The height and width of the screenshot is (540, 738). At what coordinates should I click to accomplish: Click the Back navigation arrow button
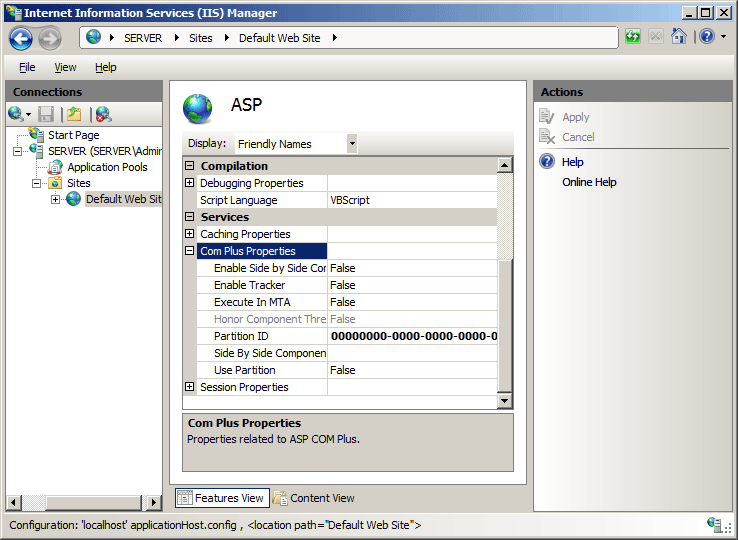coord(21,38)
